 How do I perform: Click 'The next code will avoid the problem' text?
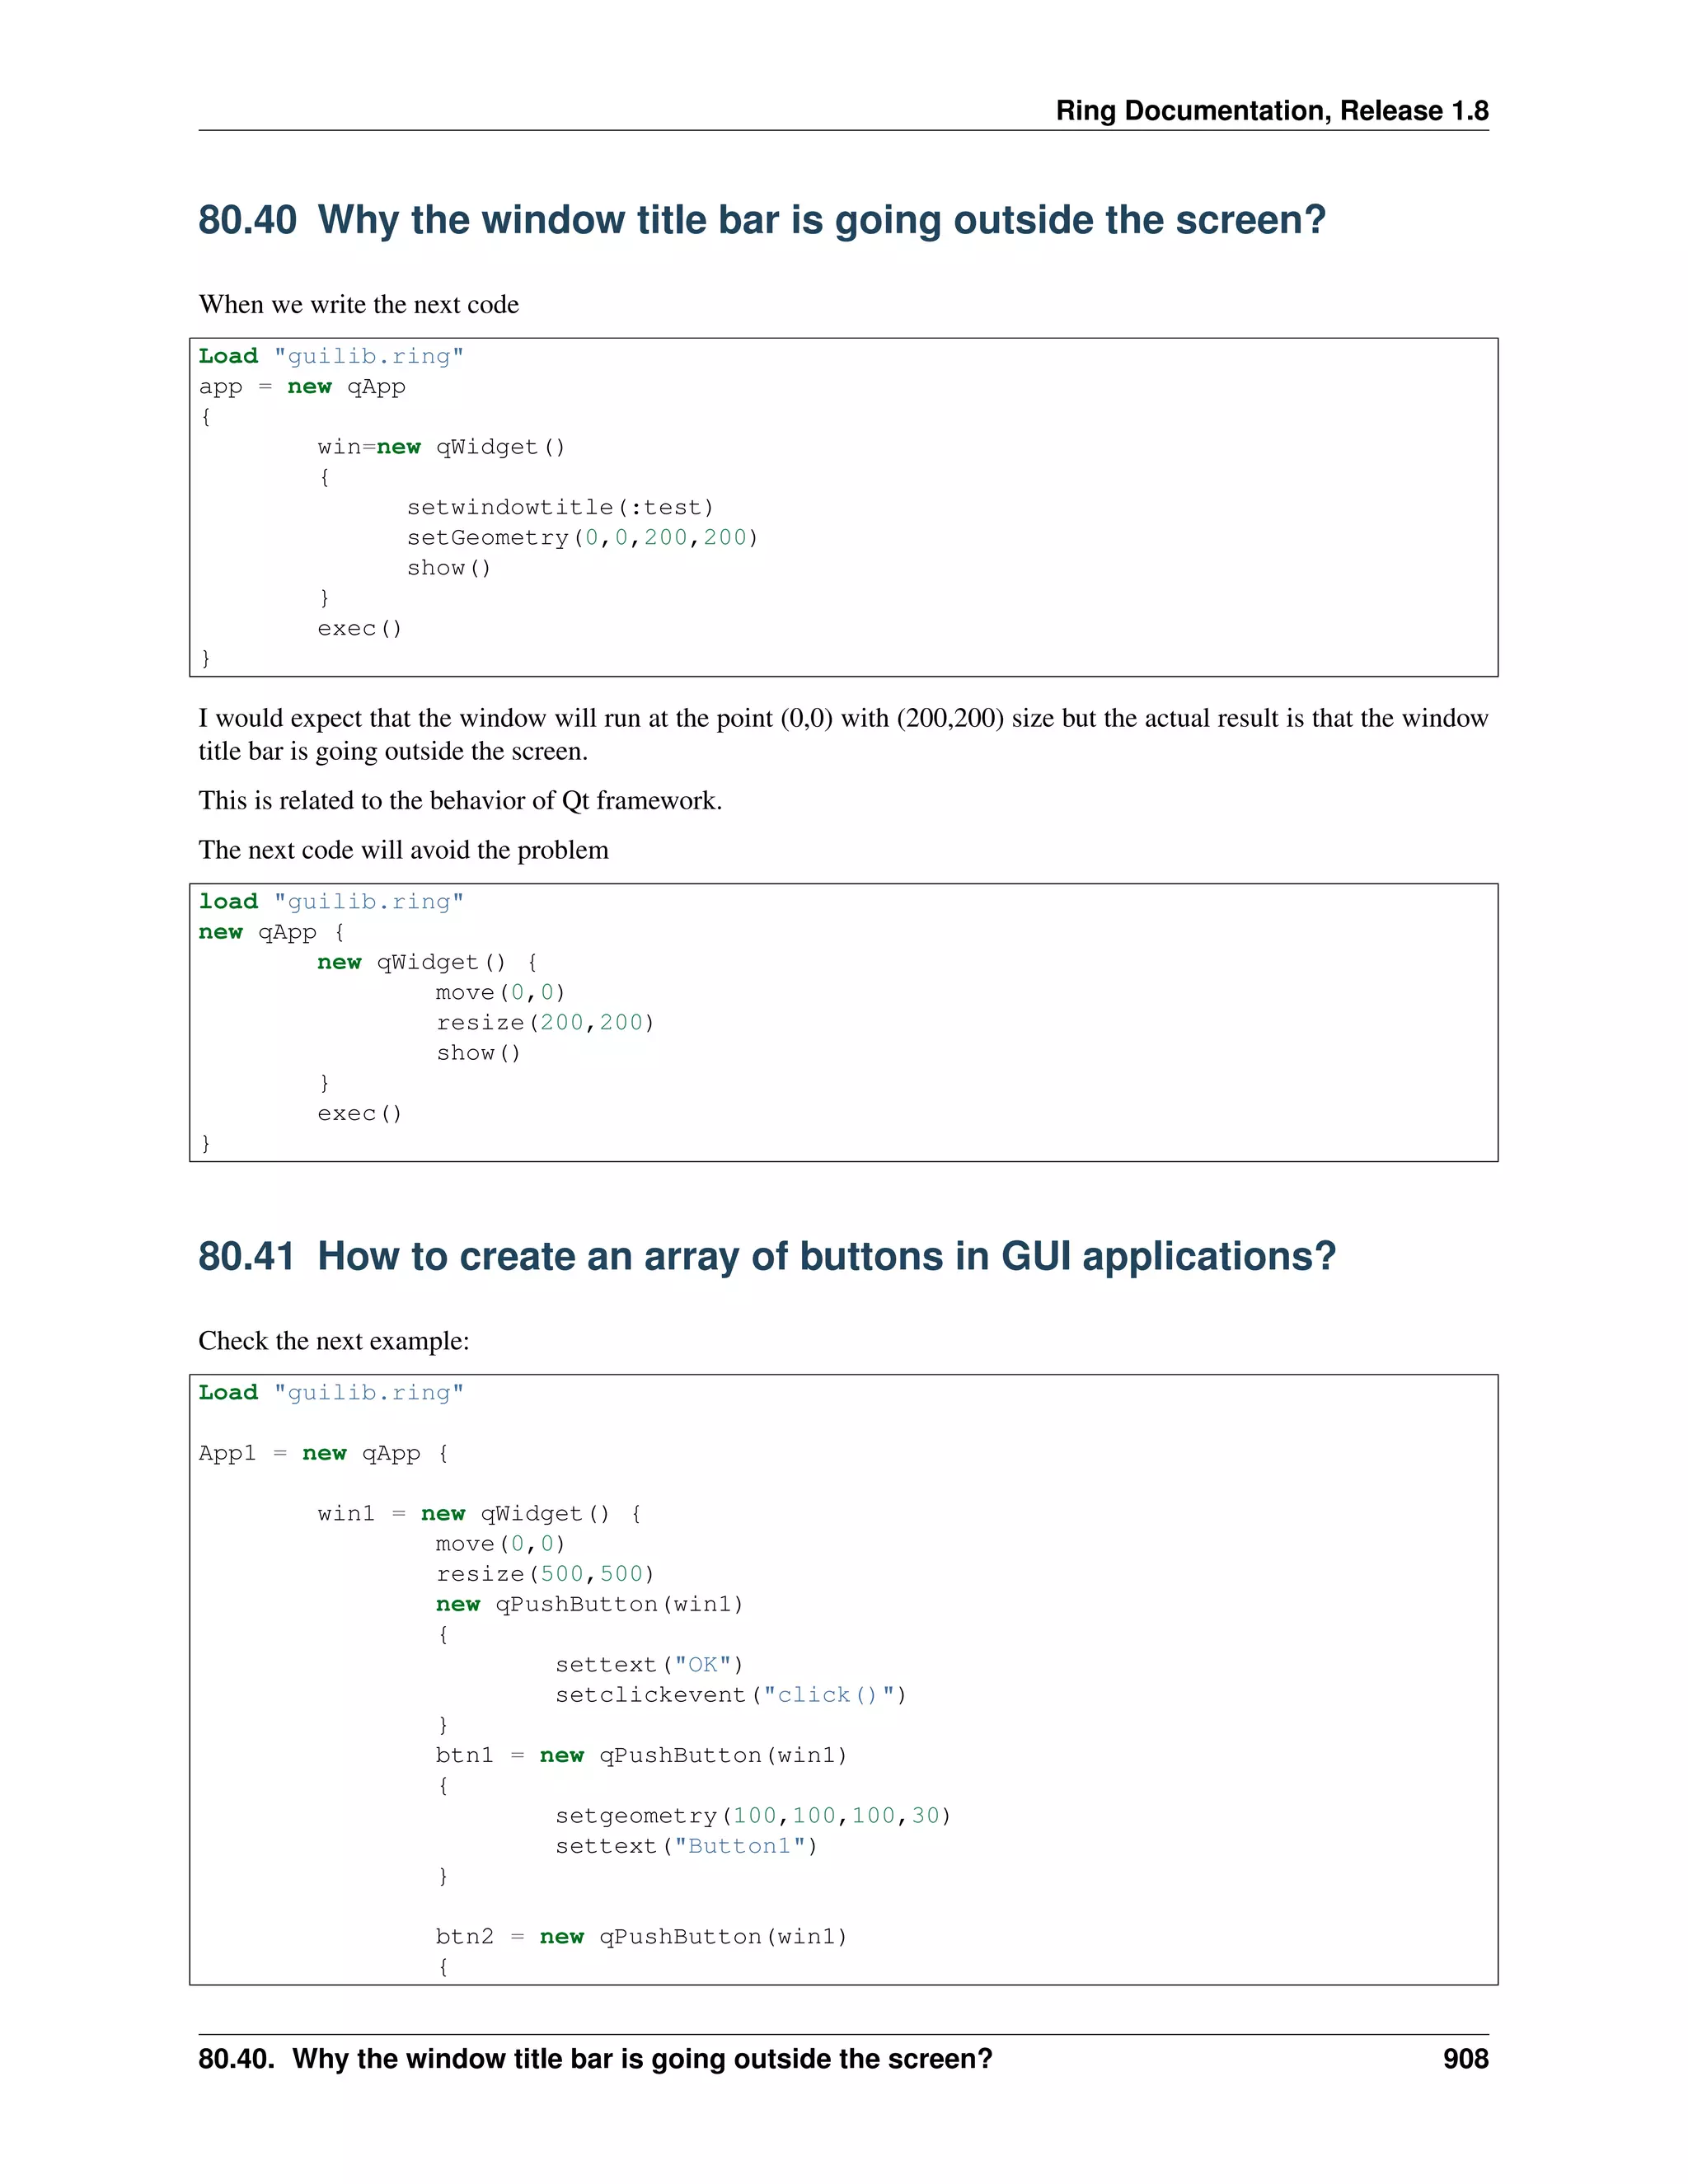403,850
